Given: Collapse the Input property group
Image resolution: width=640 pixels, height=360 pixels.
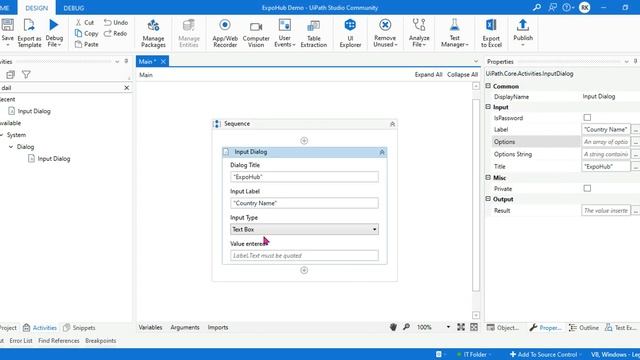Looking at the screenshot, I should point(488,107).
